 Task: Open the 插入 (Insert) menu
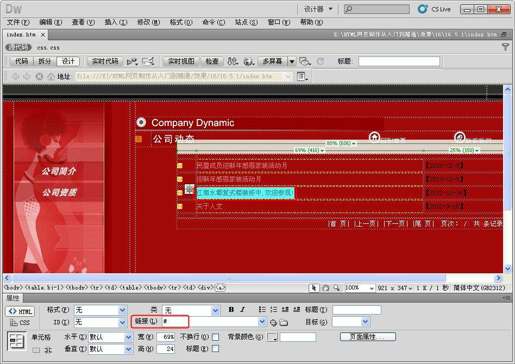[x=116, y=22]
